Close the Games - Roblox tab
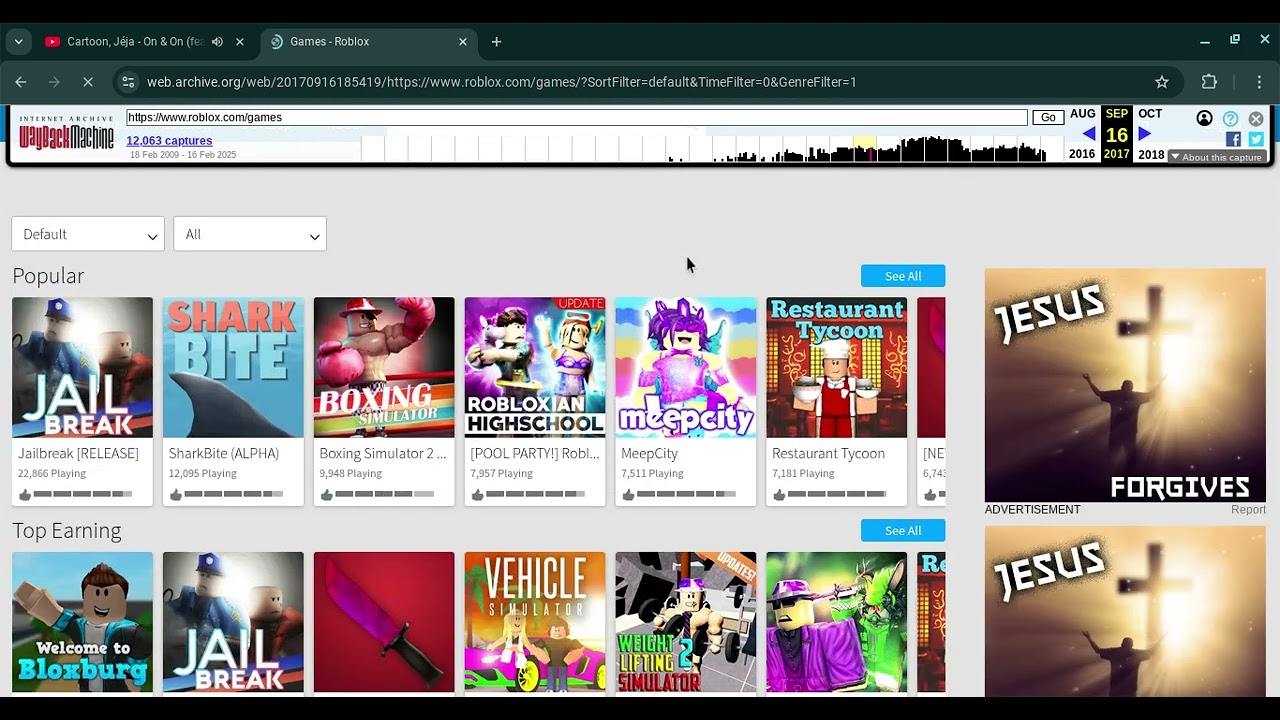The image size is (1280, 720). pyautogui.click(x=463, y=42)
